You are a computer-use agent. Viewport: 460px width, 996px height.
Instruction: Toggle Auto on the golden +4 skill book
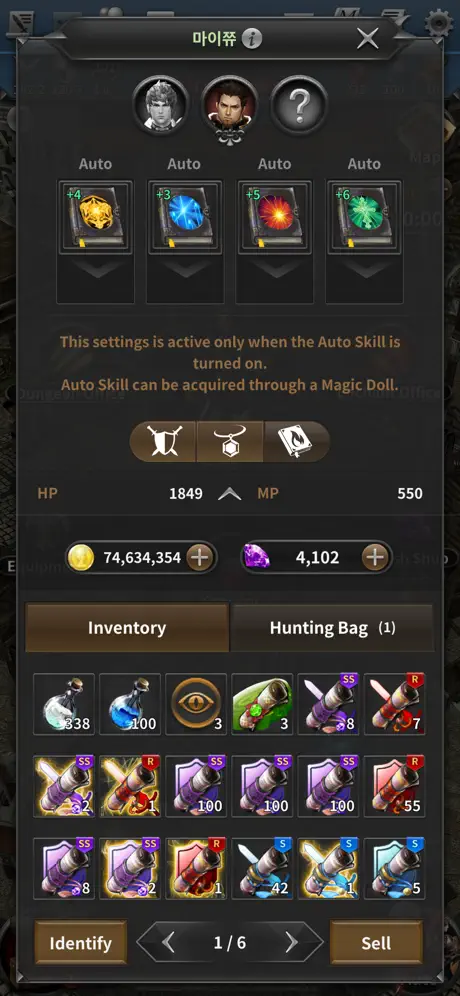click(95, 164)
